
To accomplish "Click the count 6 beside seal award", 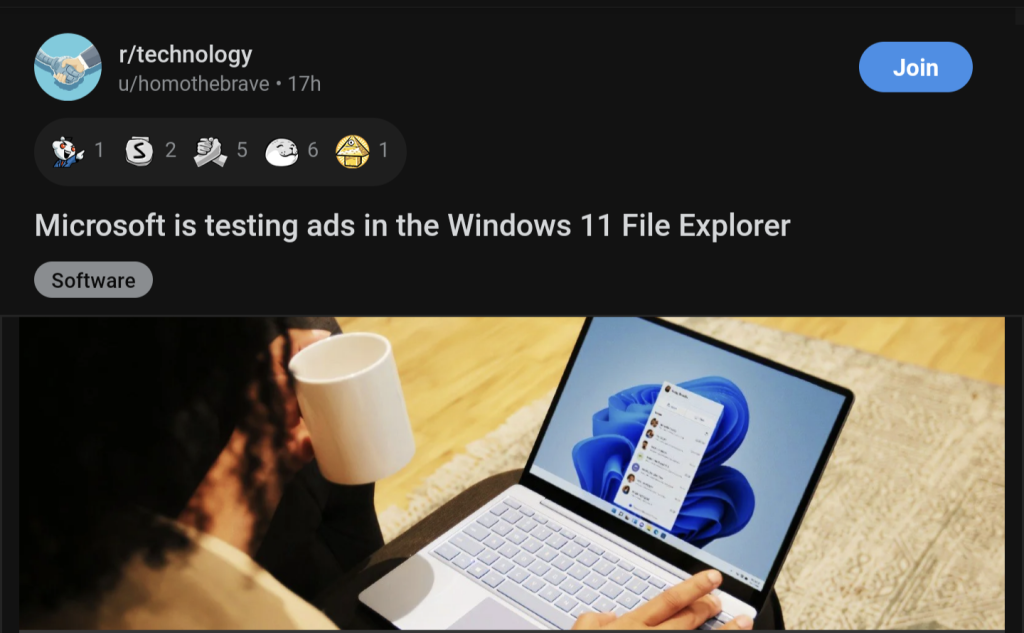I will tap(313, 150).
